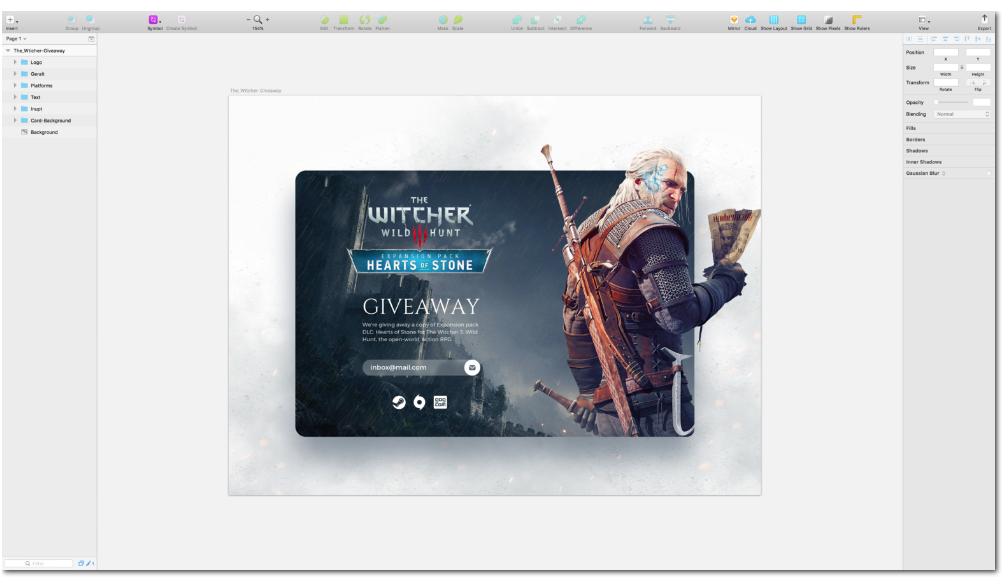1004x577 pixels.
Task: Select the Background layer
Action: (49, 132)
